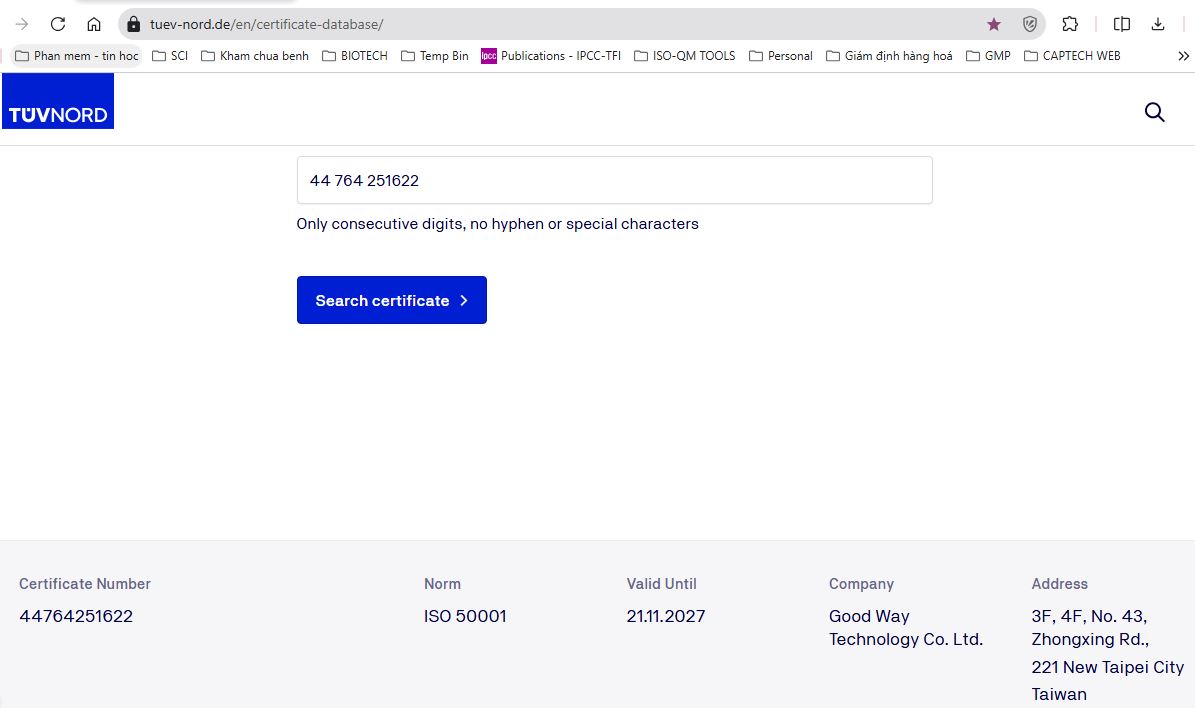The height and width of the screenshot is (708, 1195).
Task: Open the GMP bookmark folder
Action: (988, 56)
